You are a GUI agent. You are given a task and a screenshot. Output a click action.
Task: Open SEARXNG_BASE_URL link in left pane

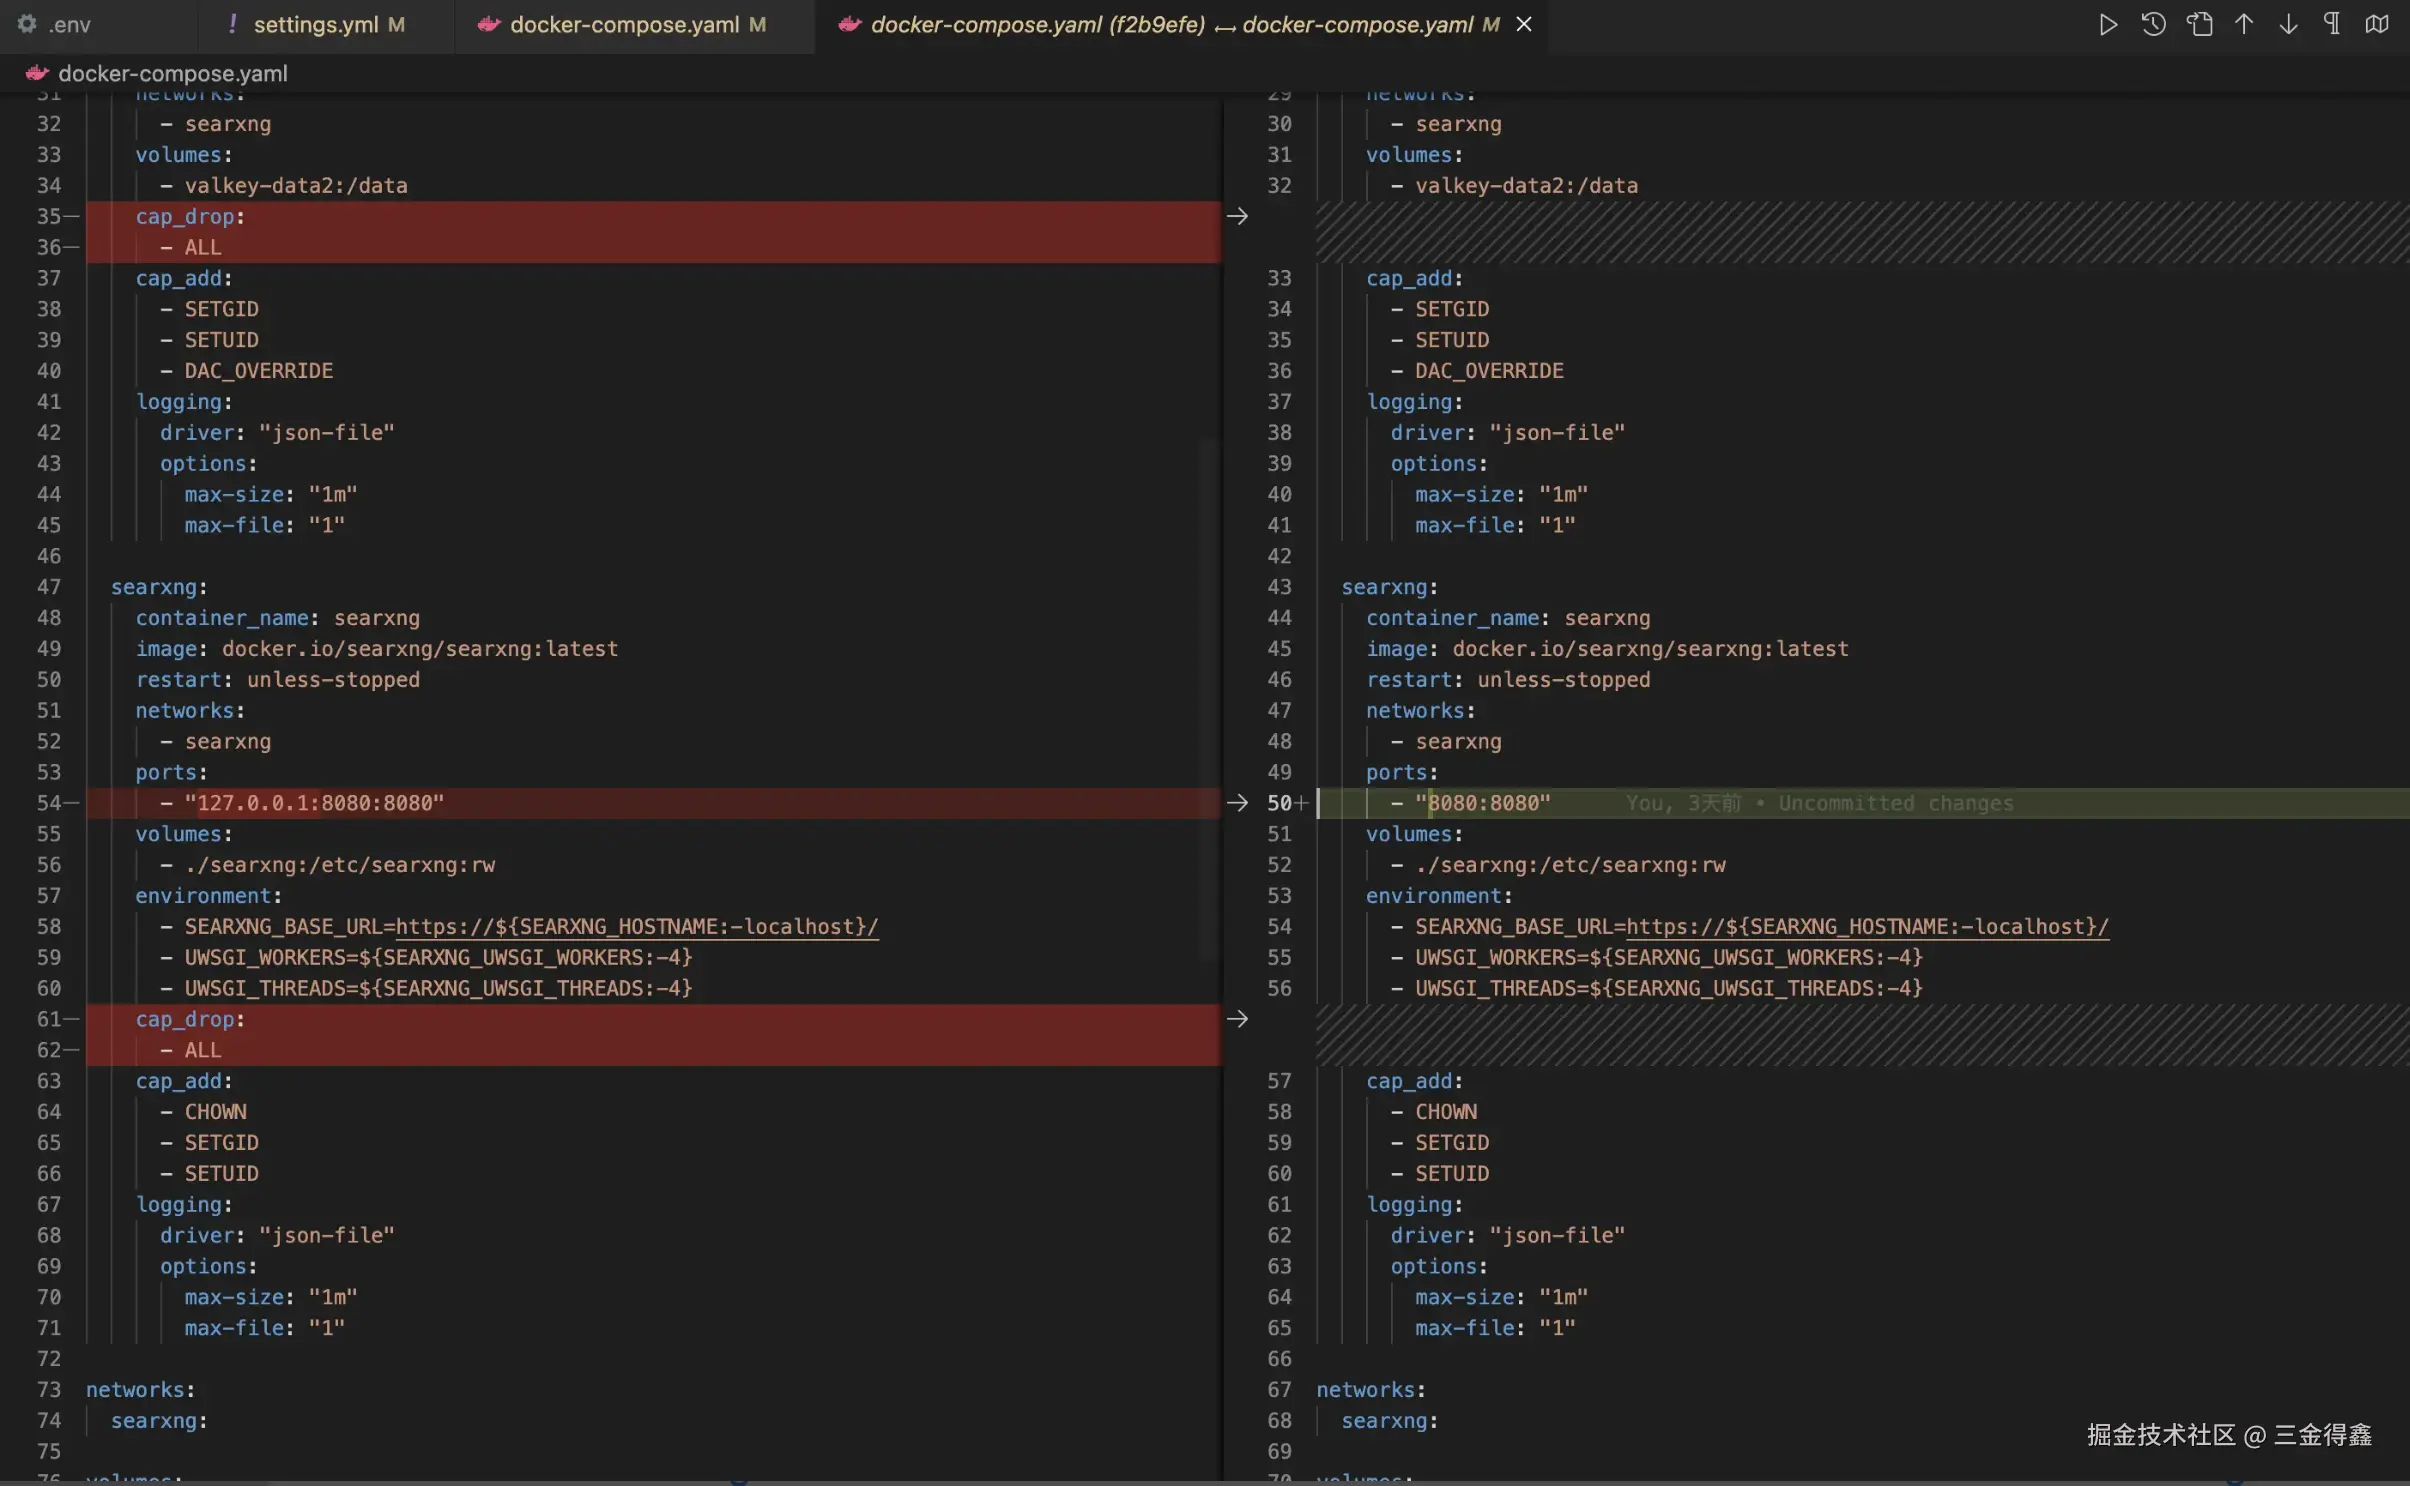coord(636,927)
